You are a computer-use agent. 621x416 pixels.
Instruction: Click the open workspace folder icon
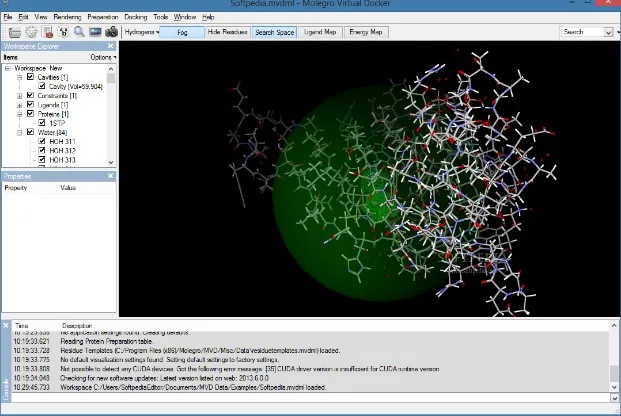pos(15,32)
